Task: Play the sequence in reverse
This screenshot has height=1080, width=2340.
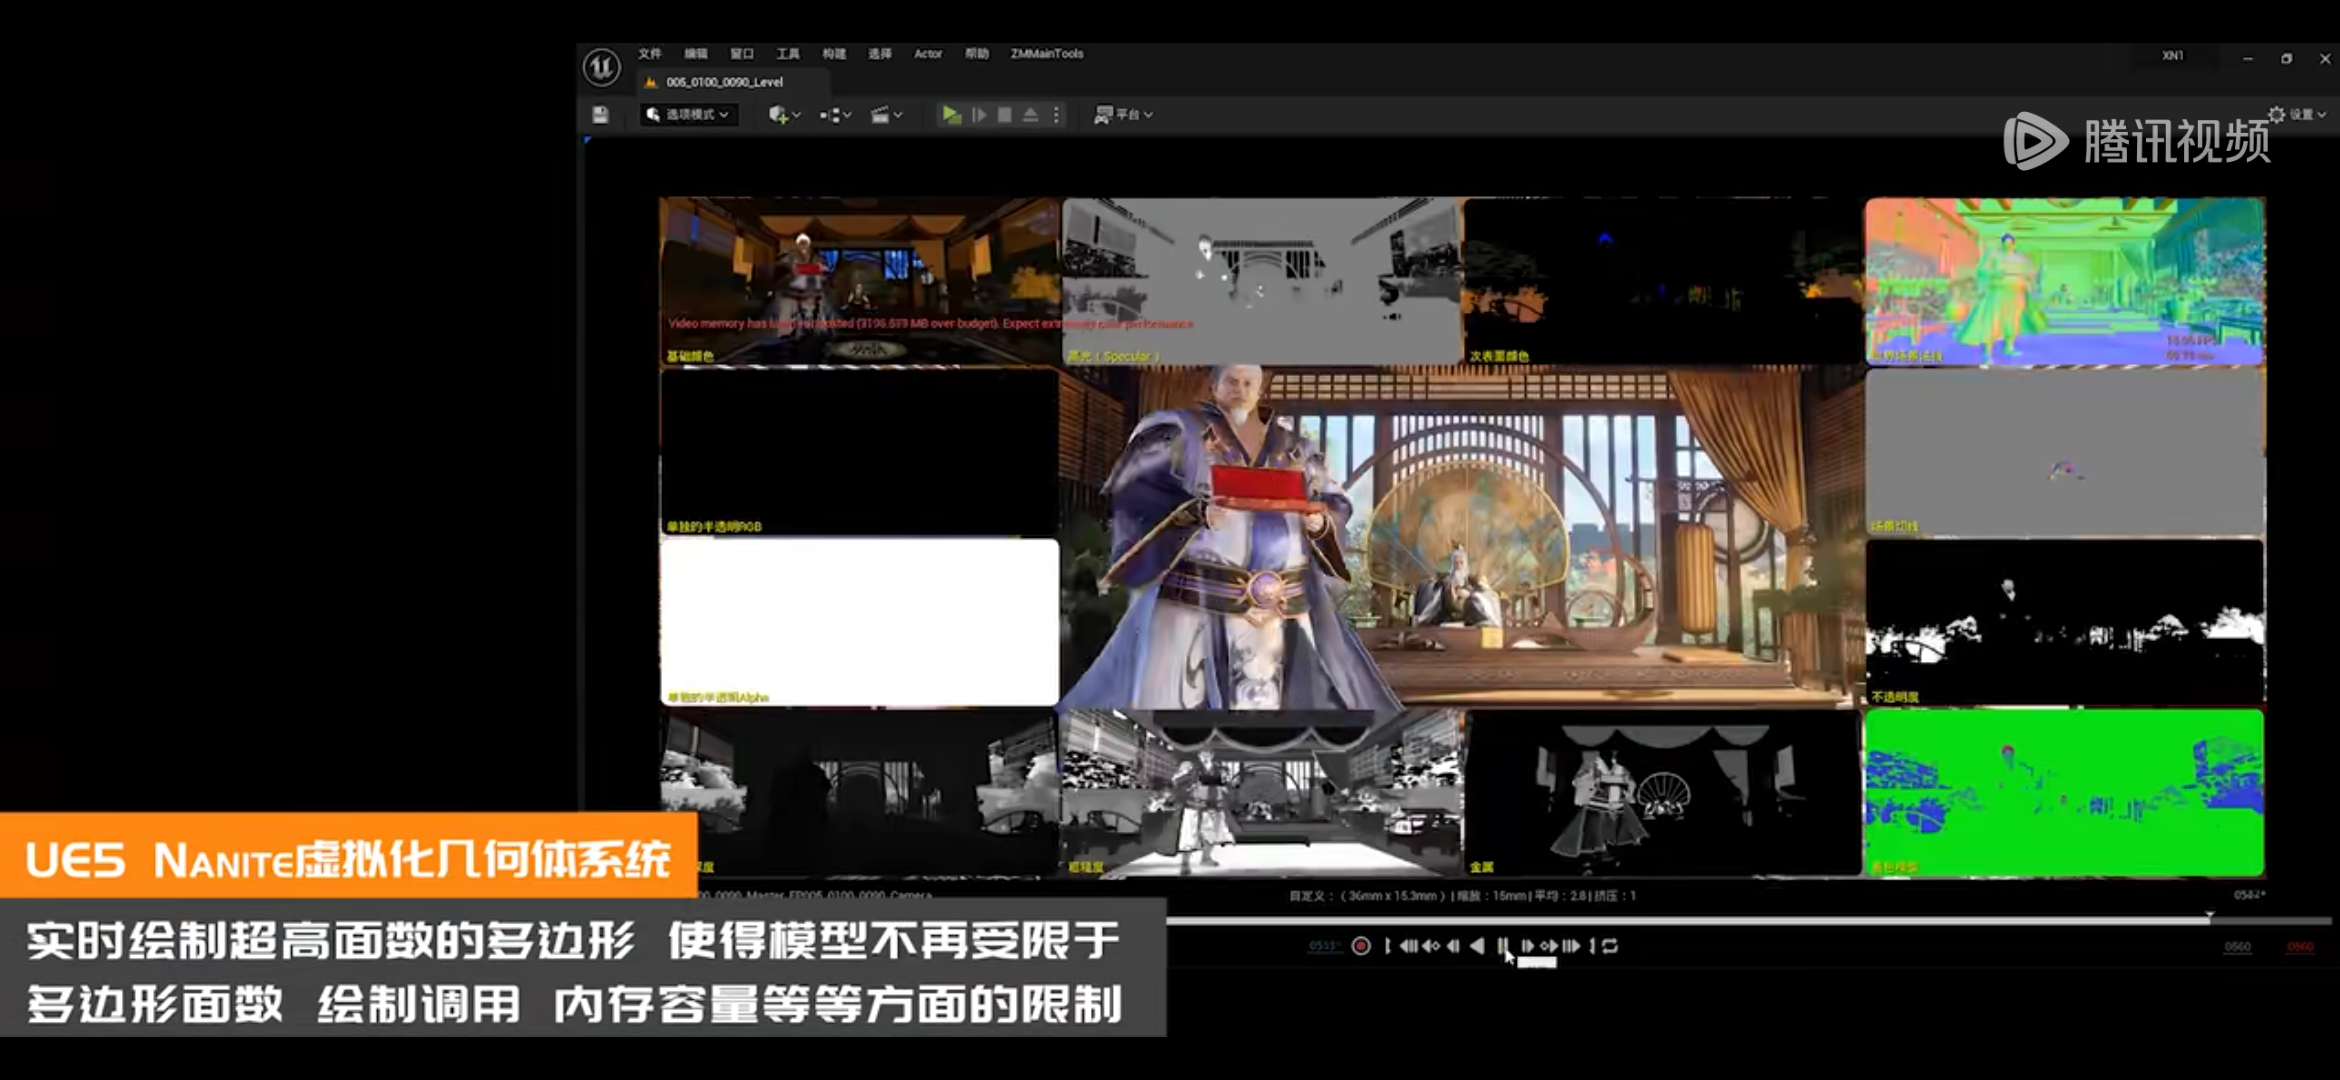Action: [x=1477, y=946]
